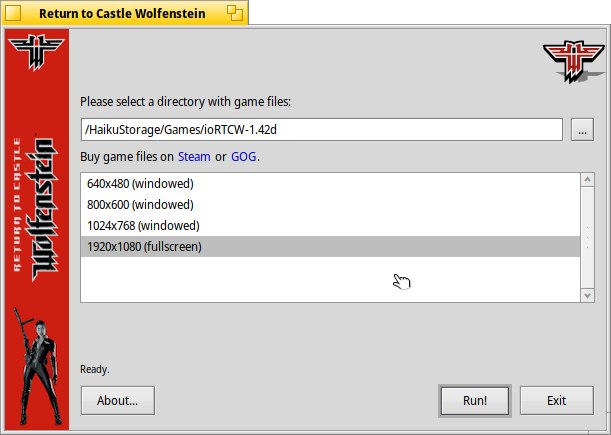611x435 pixels.
Task: Click the Exit button
Action: pyautogui.click(x=557, y=400)
